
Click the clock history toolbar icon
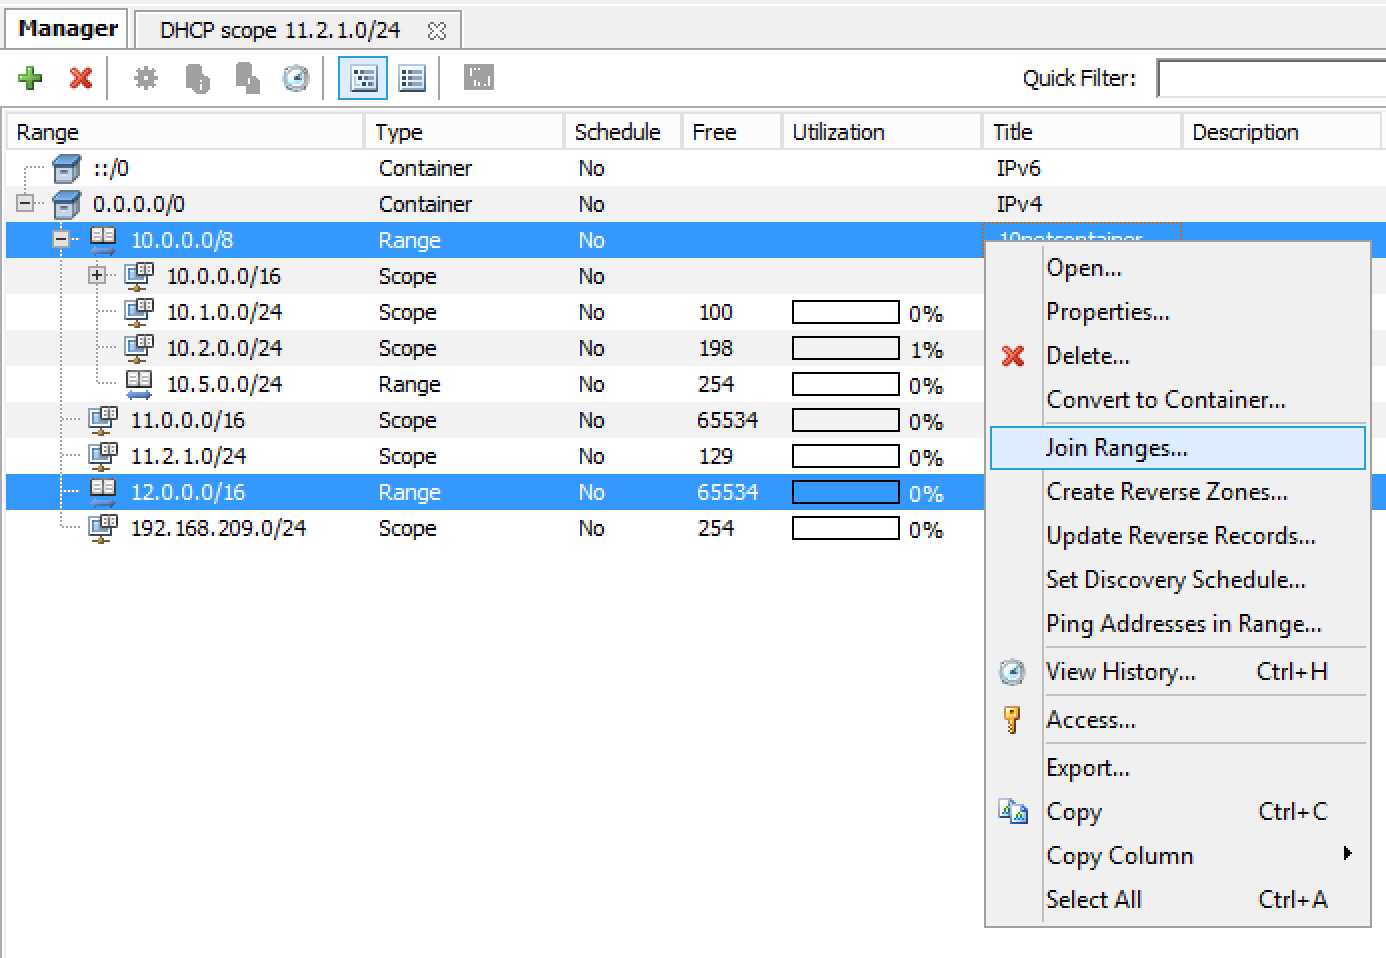click(x=296, y=78)
